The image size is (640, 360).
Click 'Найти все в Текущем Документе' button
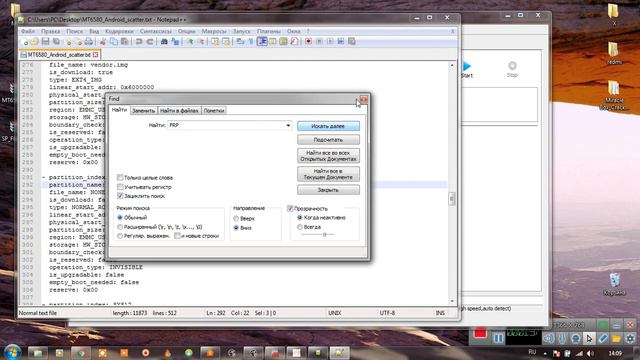(x=328, y=174)
